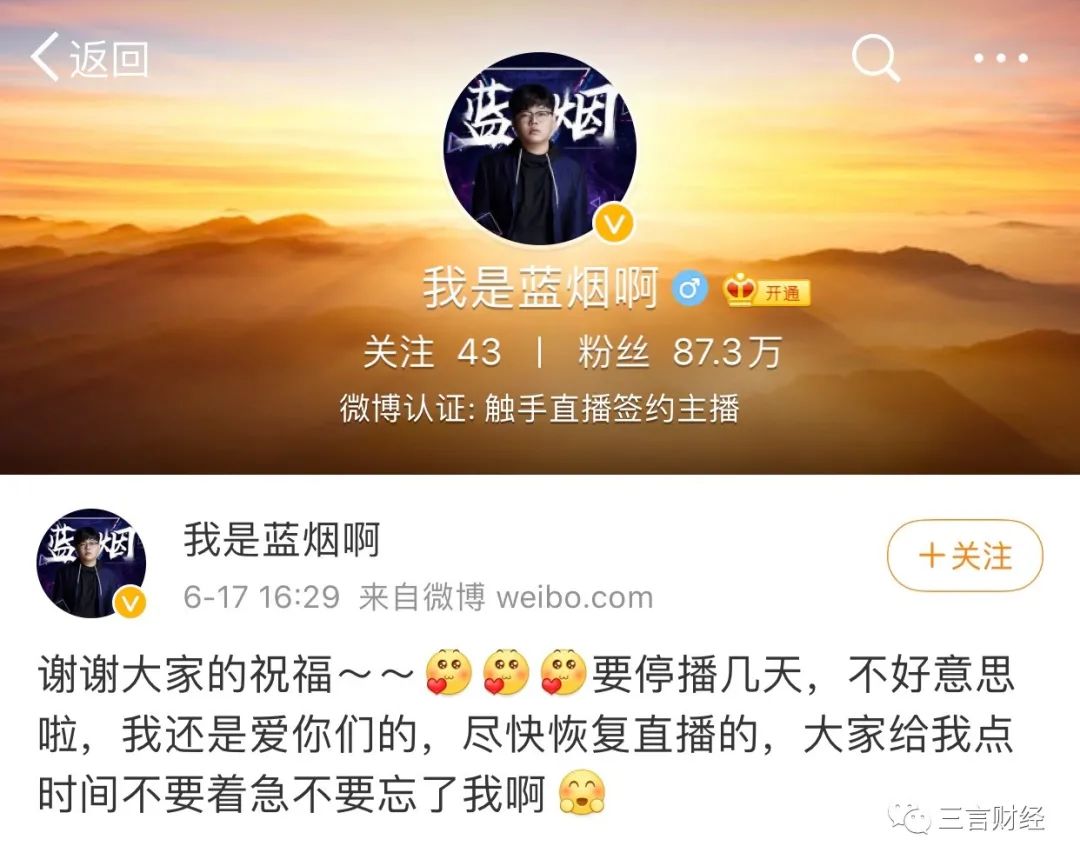The width and height of the screenshot is (1080, 866).
Task: Tap the profile name 我是蓝烟啊 in header
Action: pos(541,288)
